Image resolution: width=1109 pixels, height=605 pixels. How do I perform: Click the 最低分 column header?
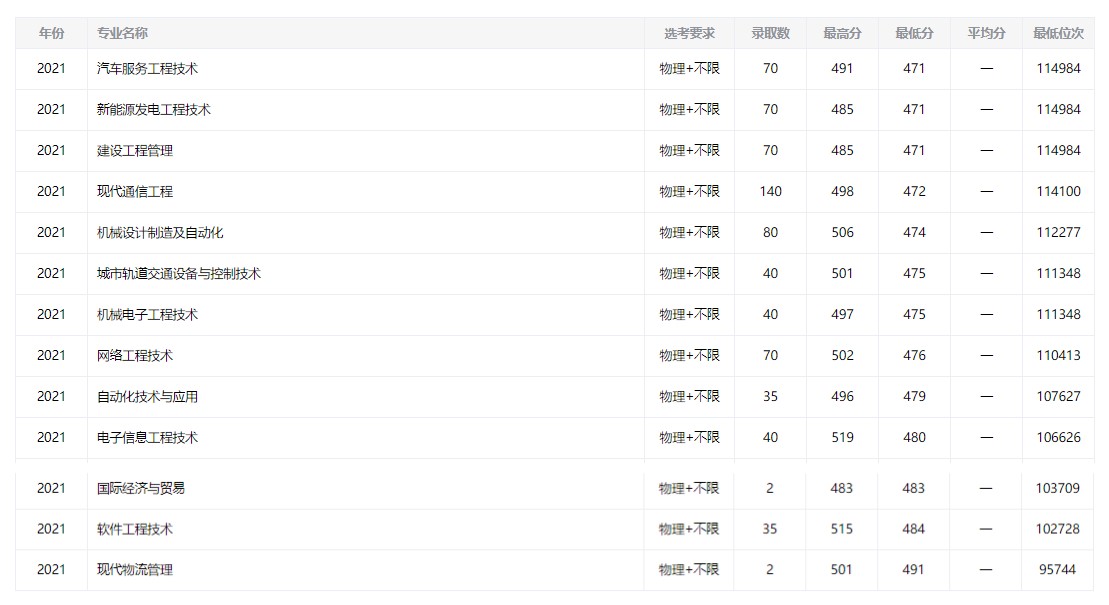(914, 33)
